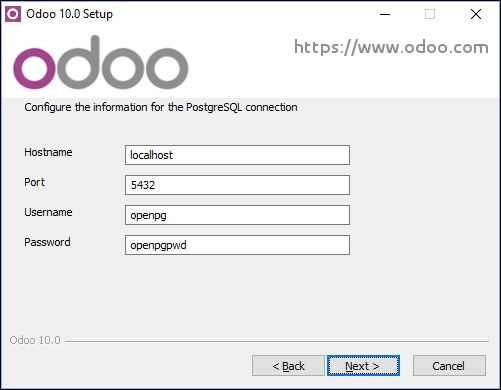Click the Odoo icon in the title bar
501x390 pixels.
pos(13,14)
